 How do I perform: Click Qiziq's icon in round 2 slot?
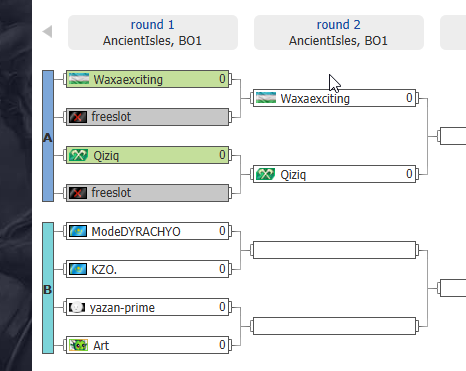coord(265,174)
